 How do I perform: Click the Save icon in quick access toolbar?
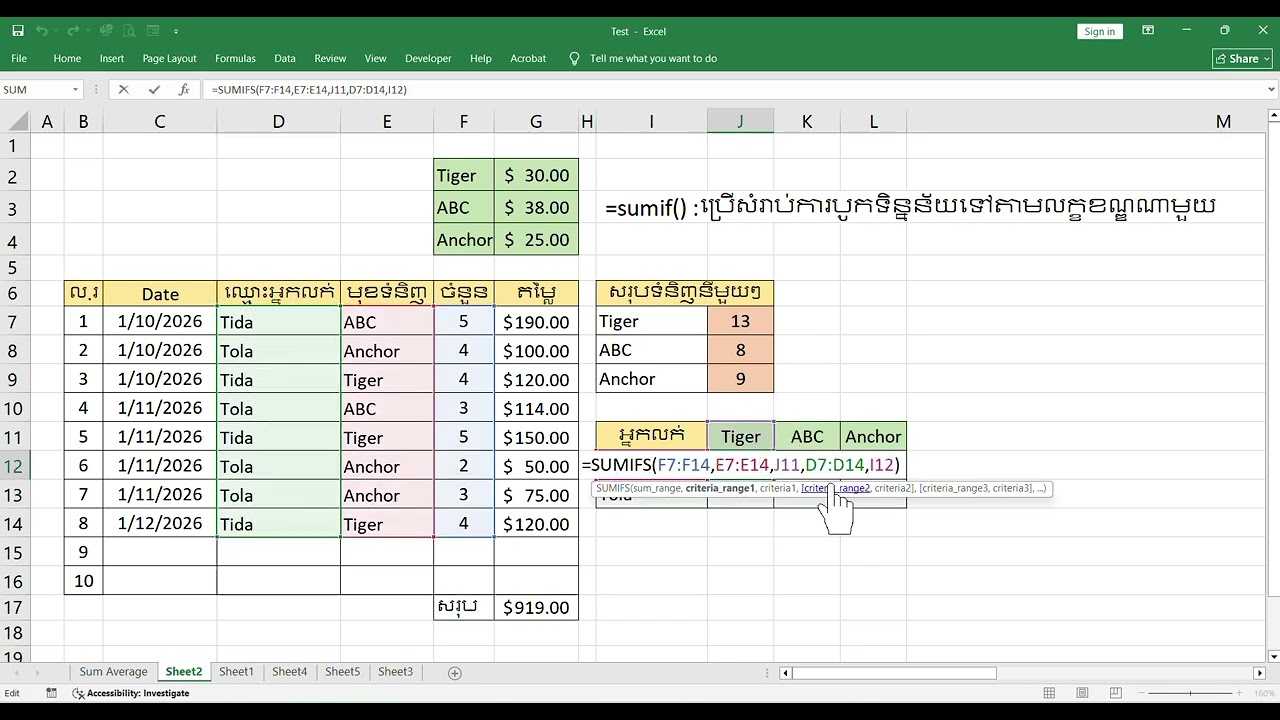[x=18, y=31]
